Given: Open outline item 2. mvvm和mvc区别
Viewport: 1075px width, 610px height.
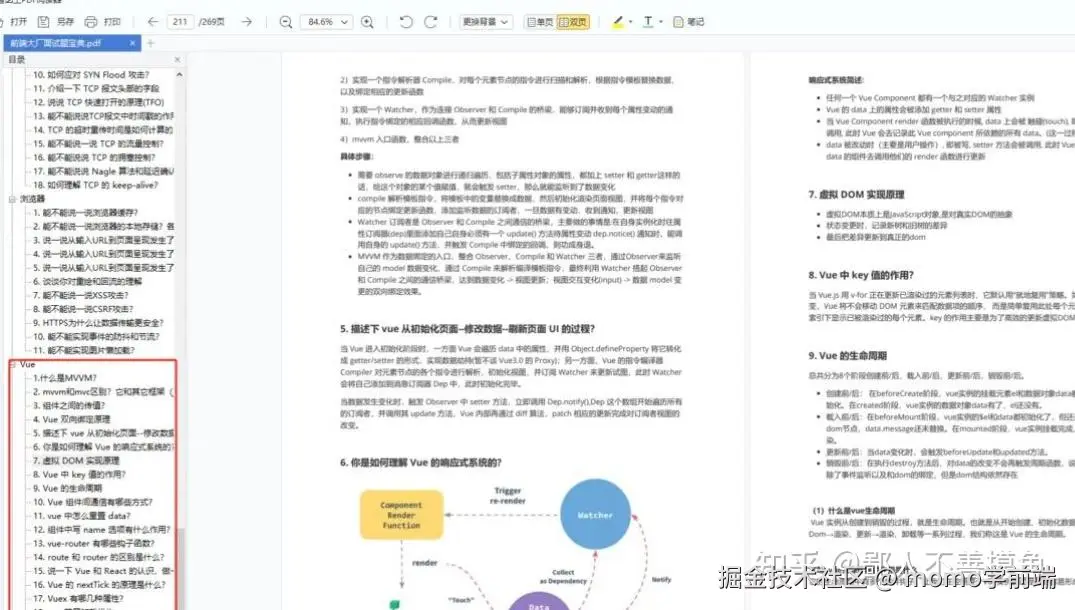Looking at the screenshot, I should (103, 392).
